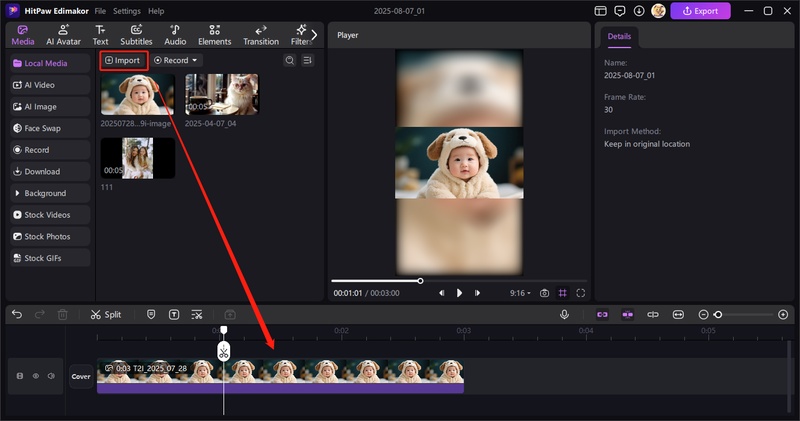
Task: Open the File menu
Action: tap(100, 11)
